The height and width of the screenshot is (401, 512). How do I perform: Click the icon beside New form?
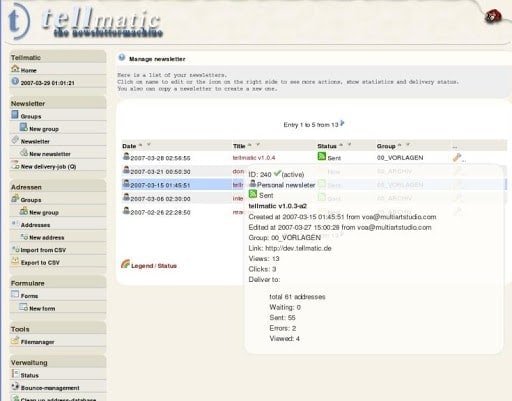tap(24, 307)
